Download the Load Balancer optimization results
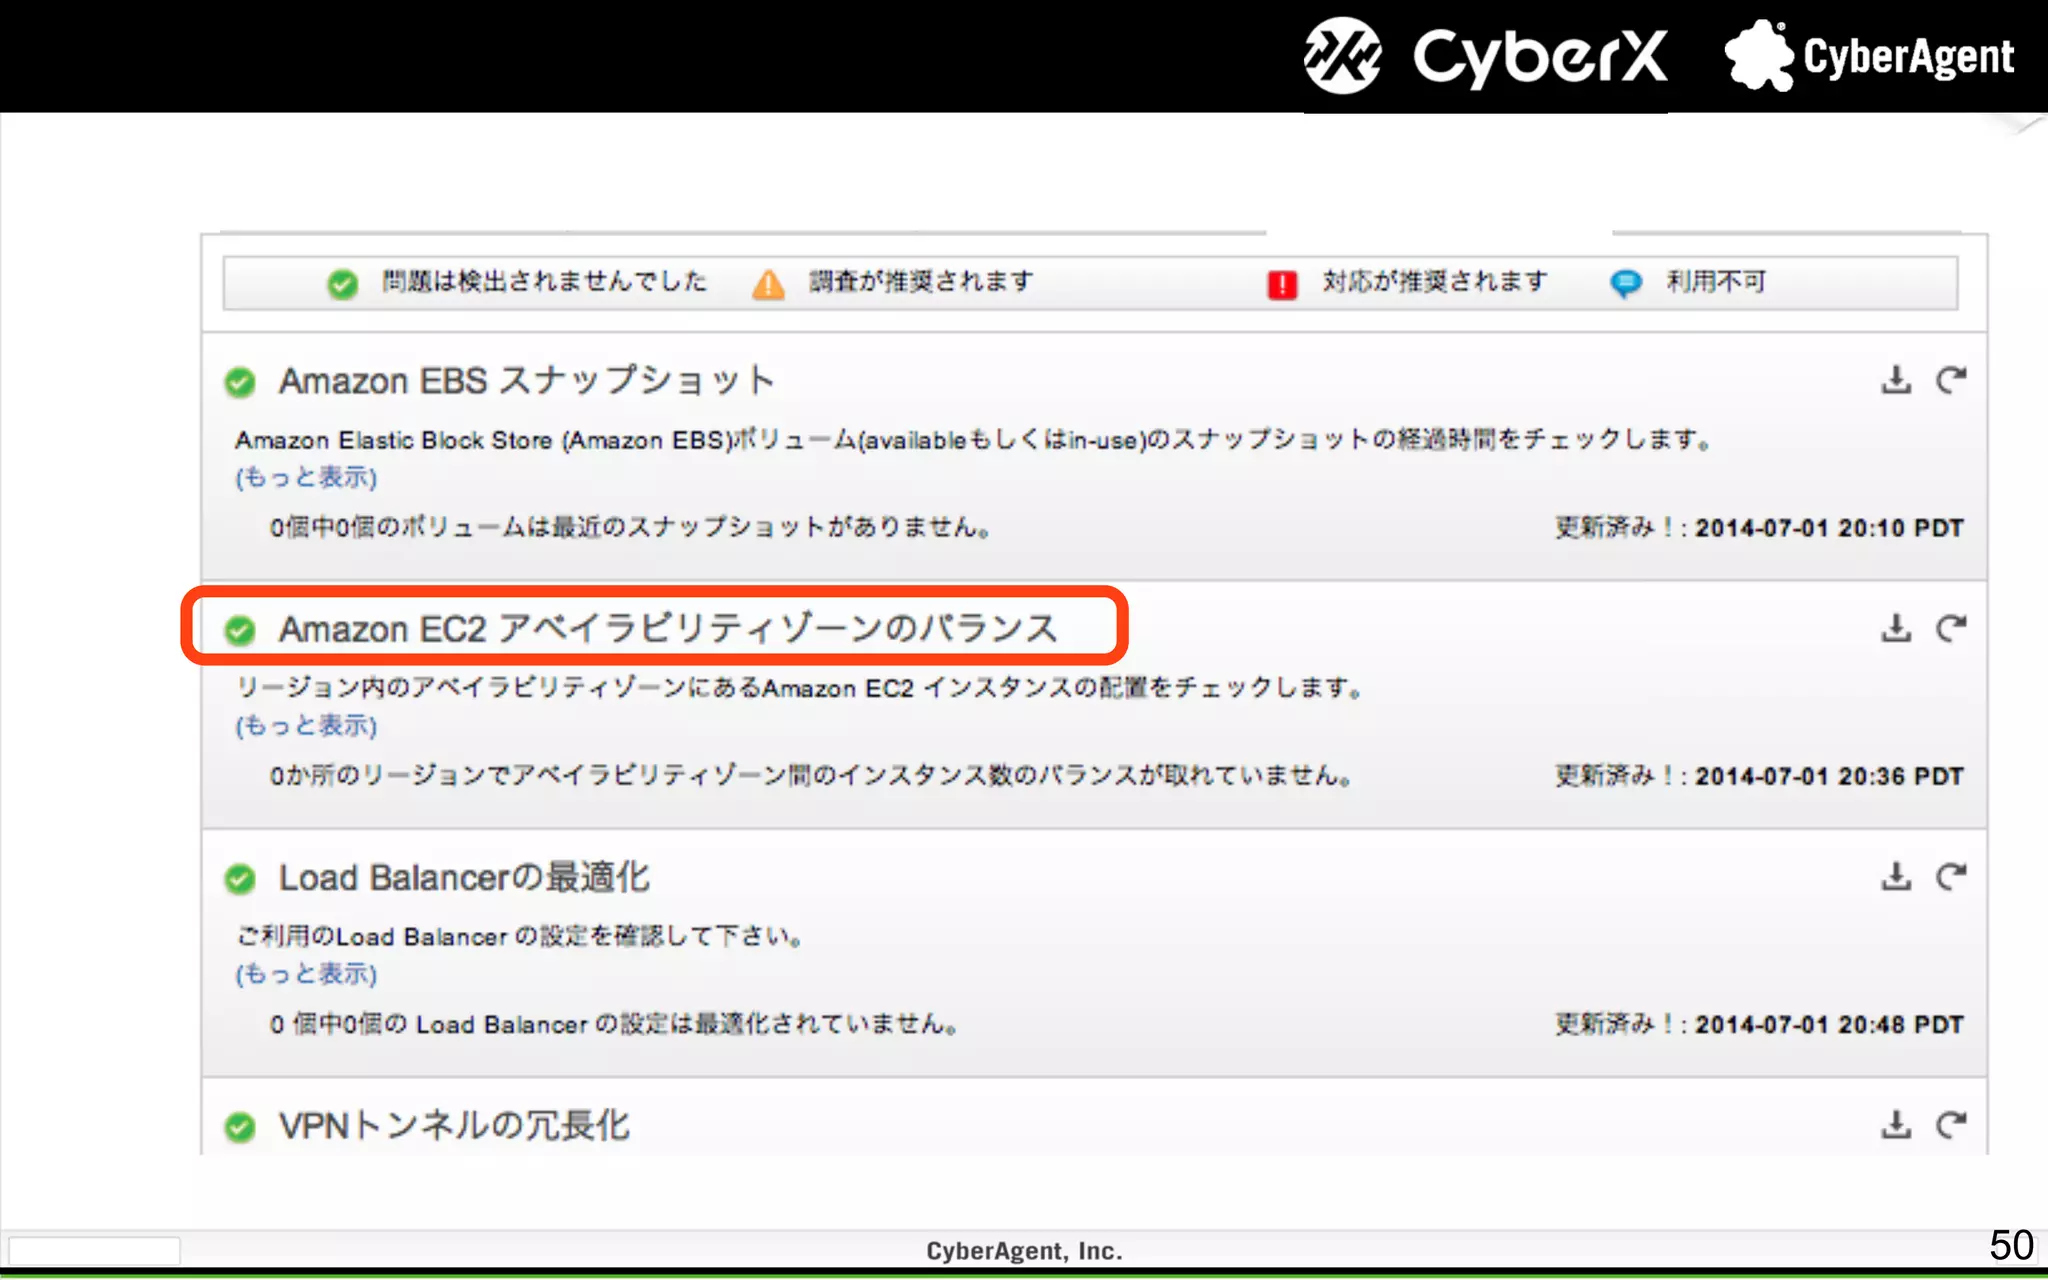This screenshot has width=2048, height=1280. [1895, 877]
